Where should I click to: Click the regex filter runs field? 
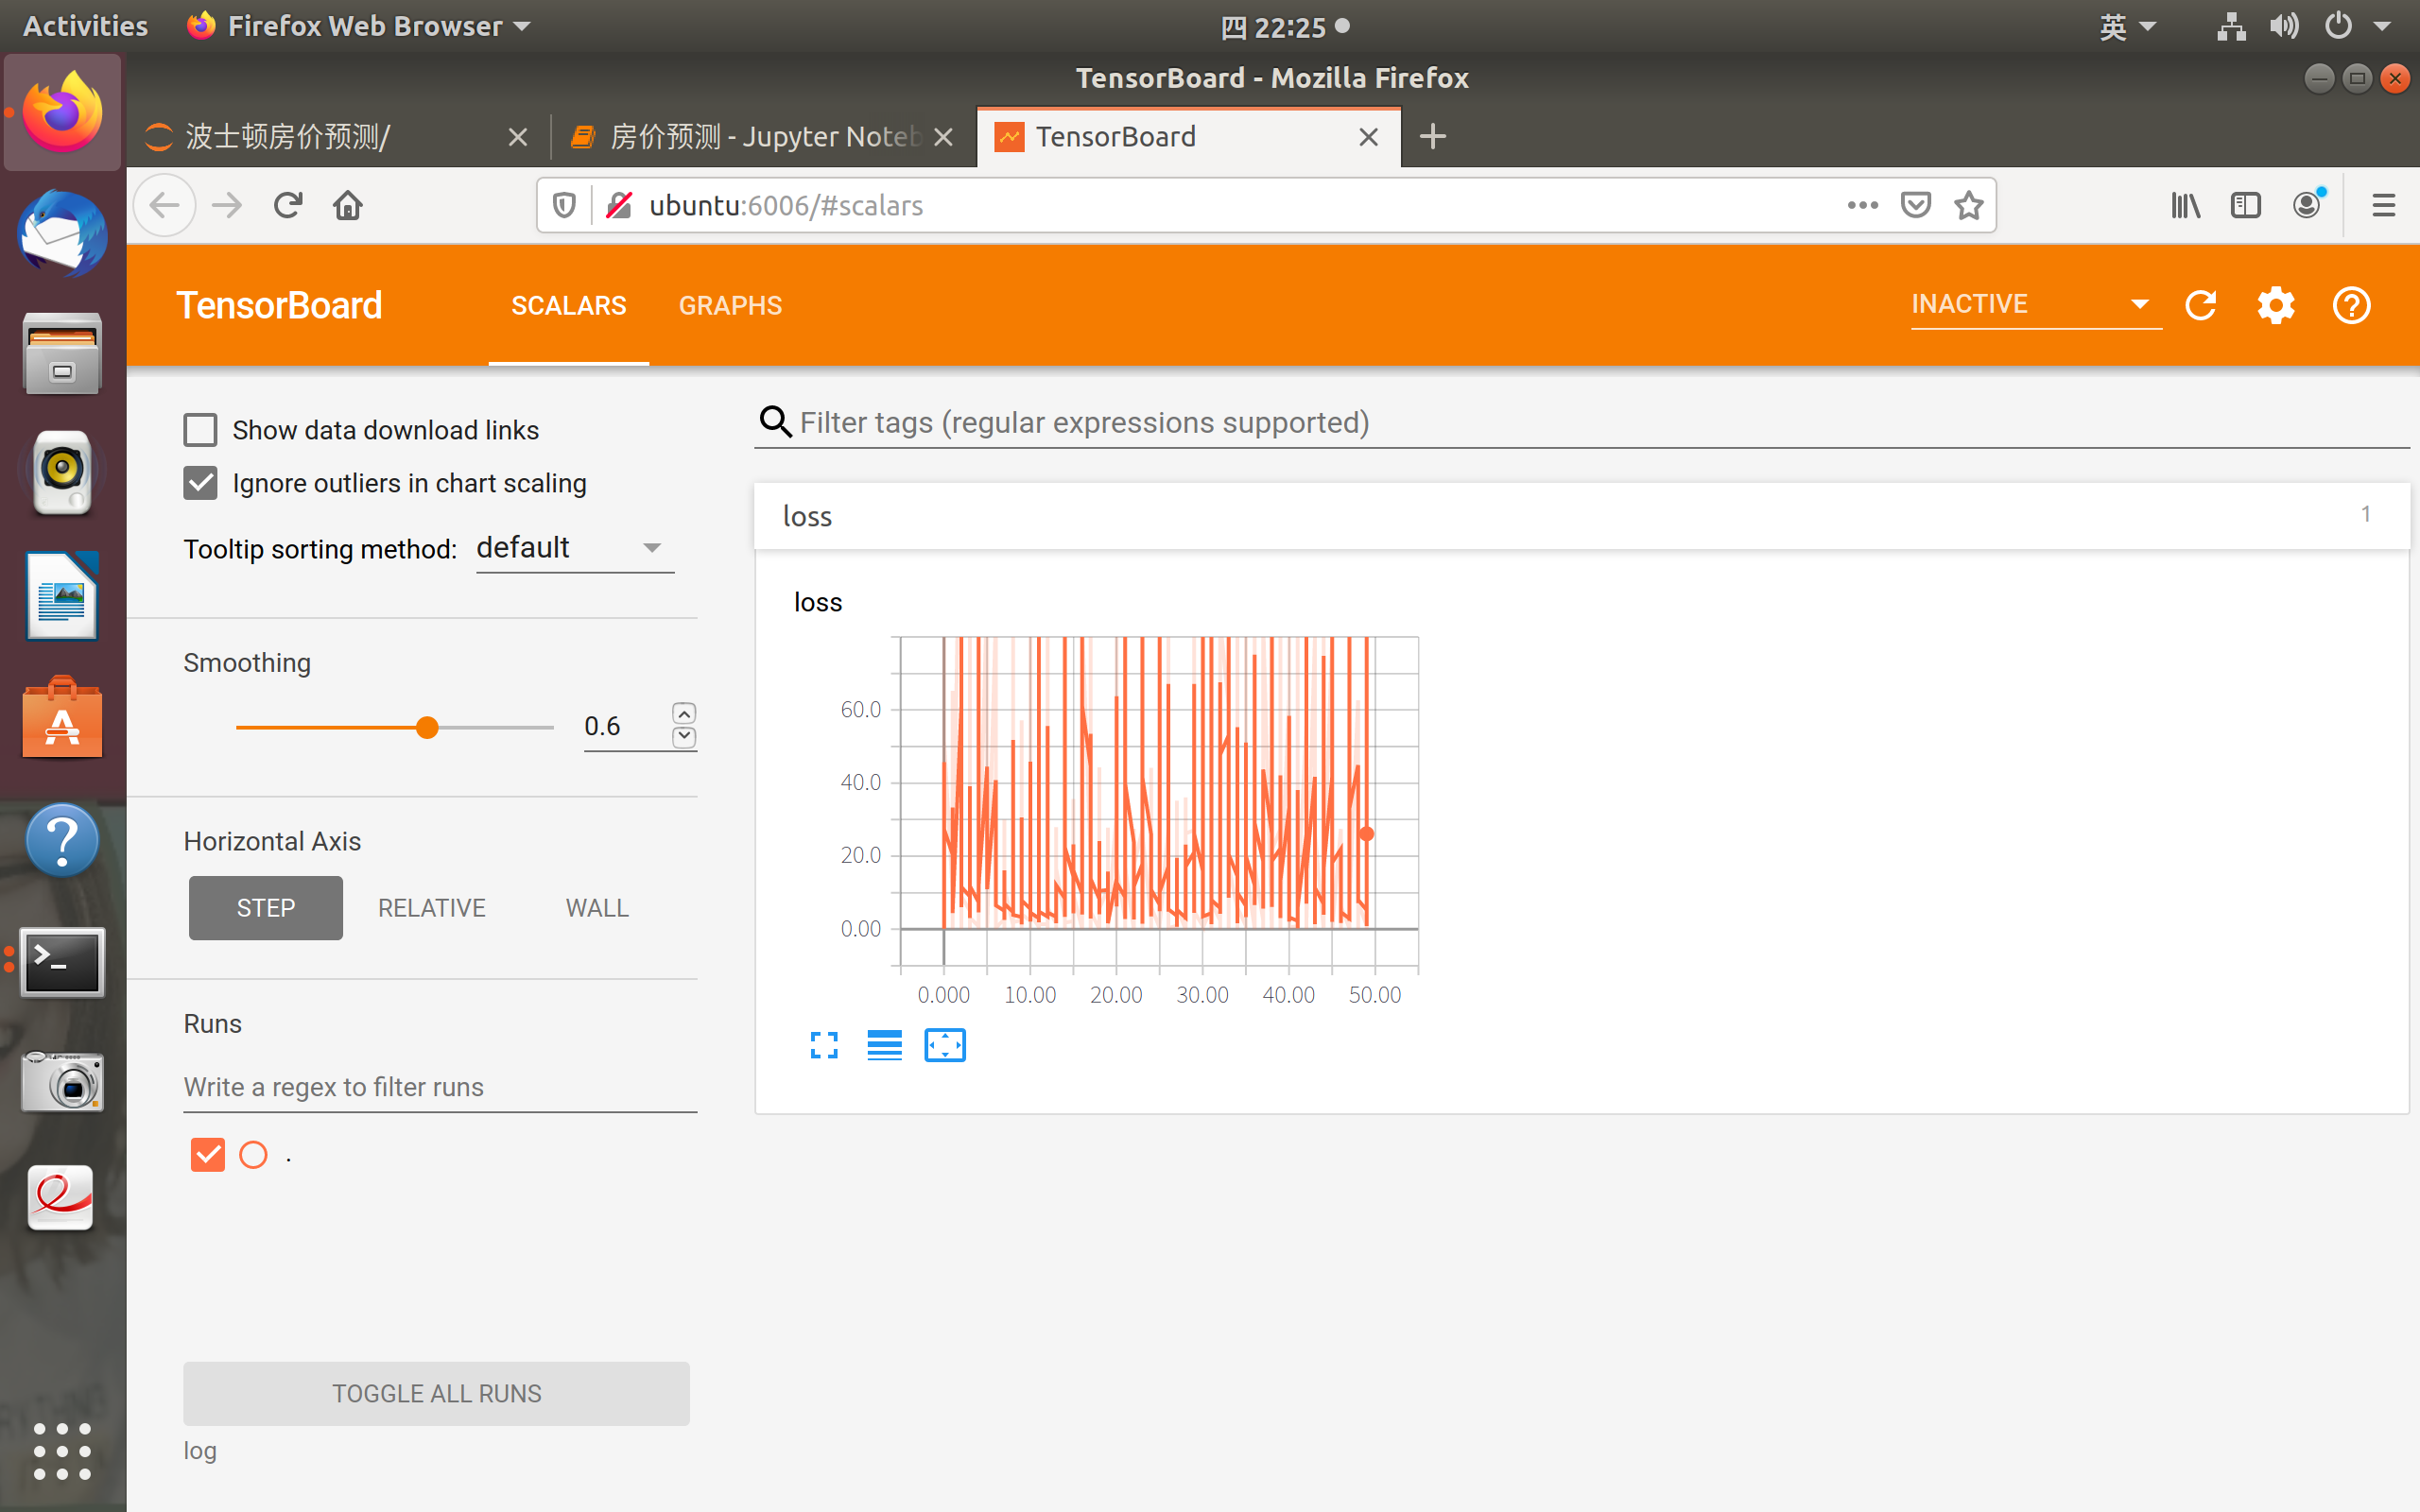pyautogui.click(x=440, y=1087)
